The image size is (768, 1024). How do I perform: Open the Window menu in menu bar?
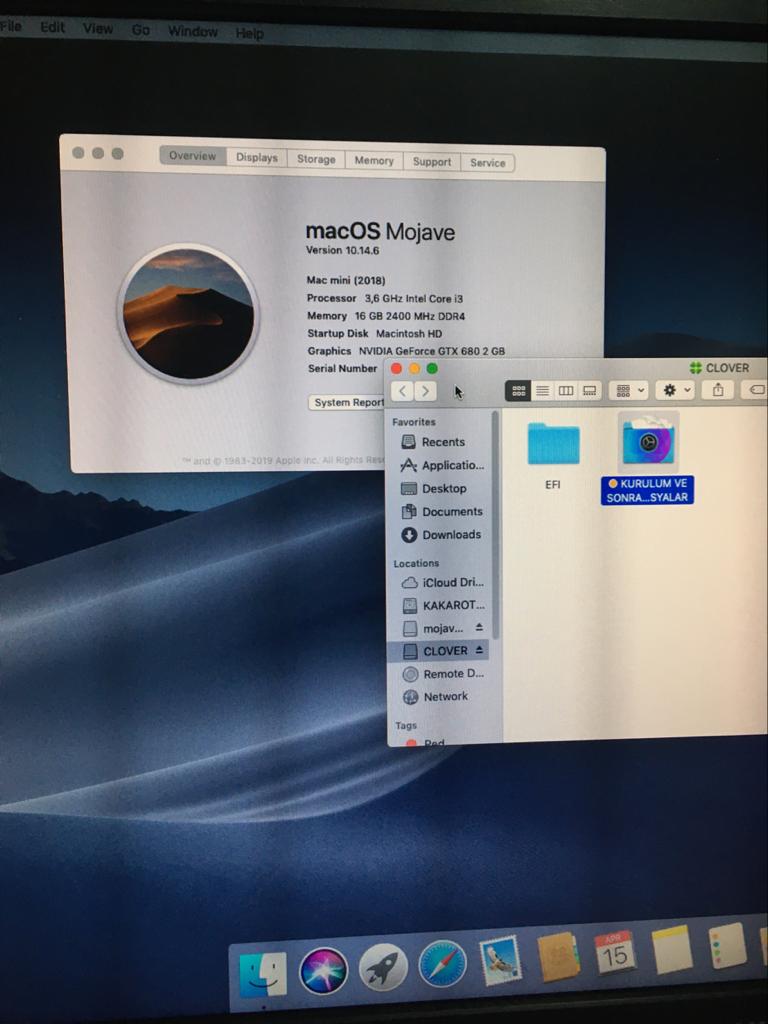click(x=192, y=31)
